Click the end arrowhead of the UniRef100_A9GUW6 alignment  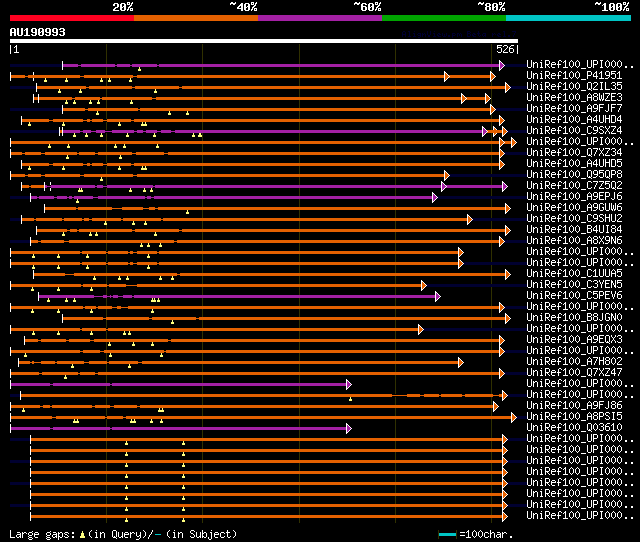coord(508,209)
